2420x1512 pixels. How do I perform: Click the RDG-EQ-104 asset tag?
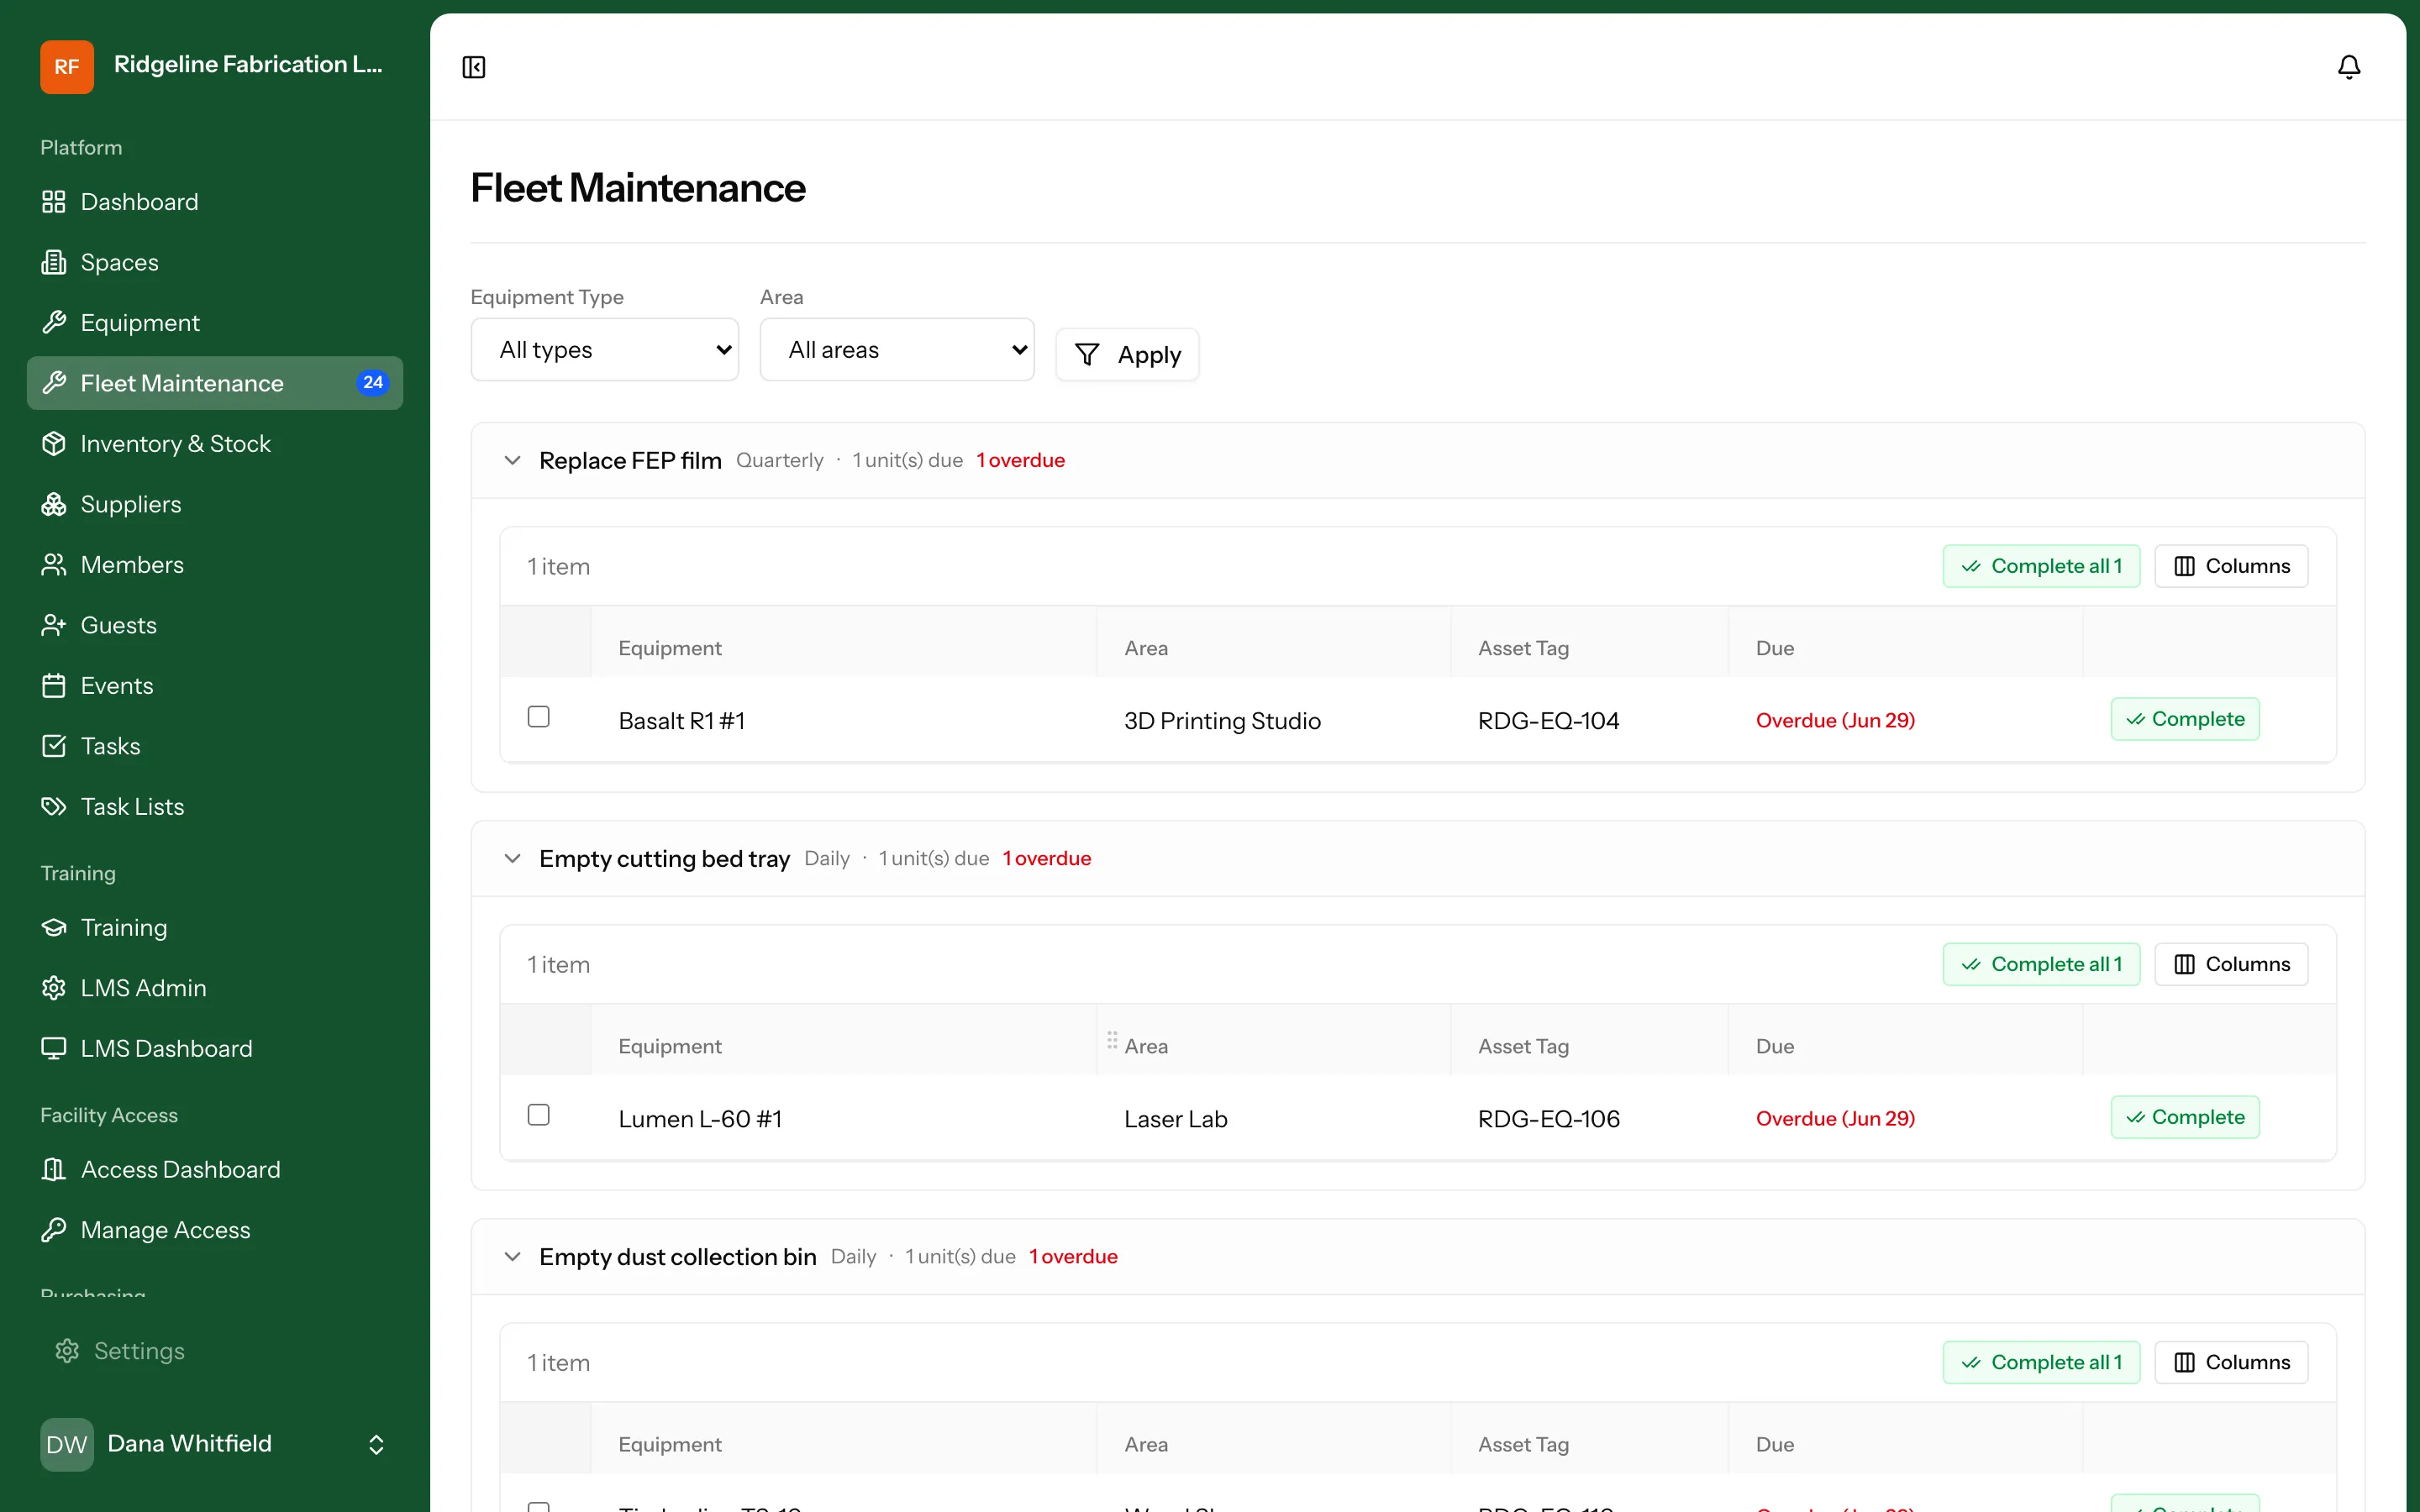pyautogui.click(x=1548, y=721)
